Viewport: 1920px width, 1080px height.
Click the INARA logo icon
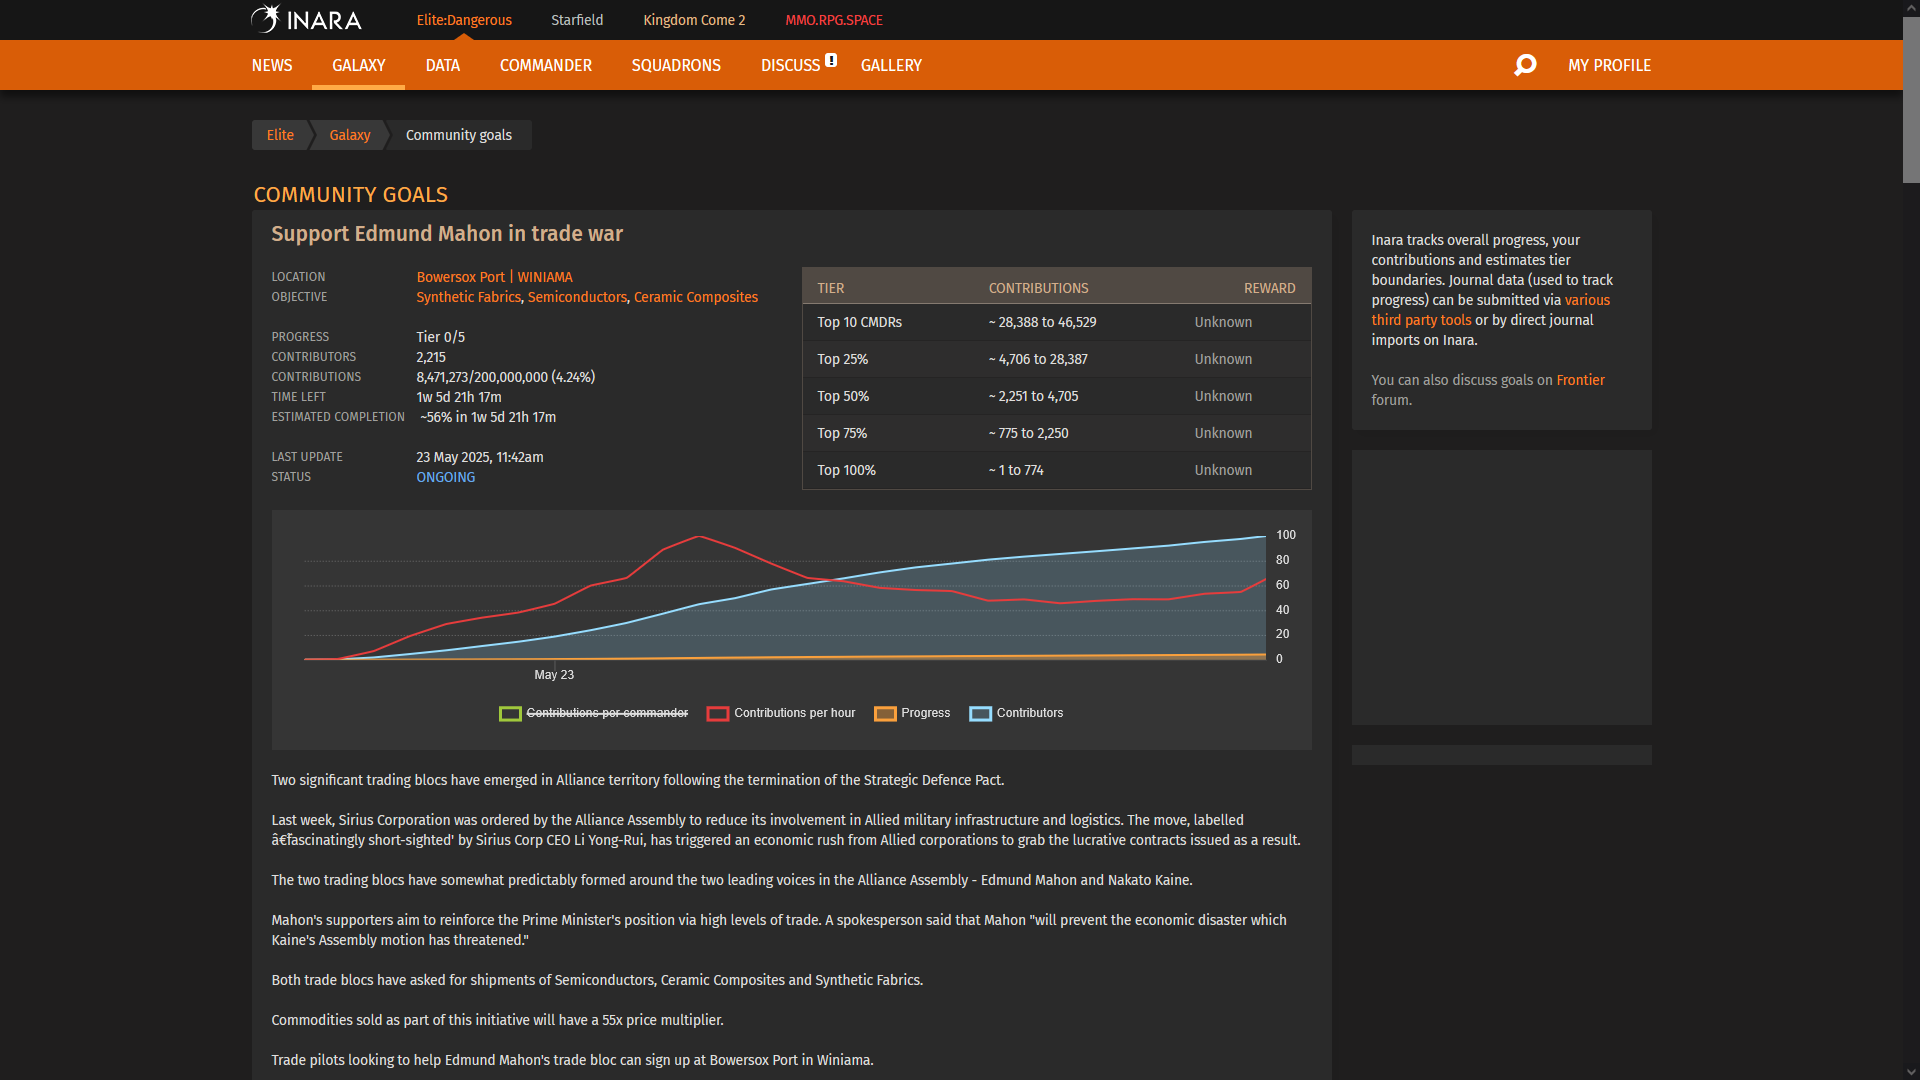pyautogui.click(x=266, y=19)
